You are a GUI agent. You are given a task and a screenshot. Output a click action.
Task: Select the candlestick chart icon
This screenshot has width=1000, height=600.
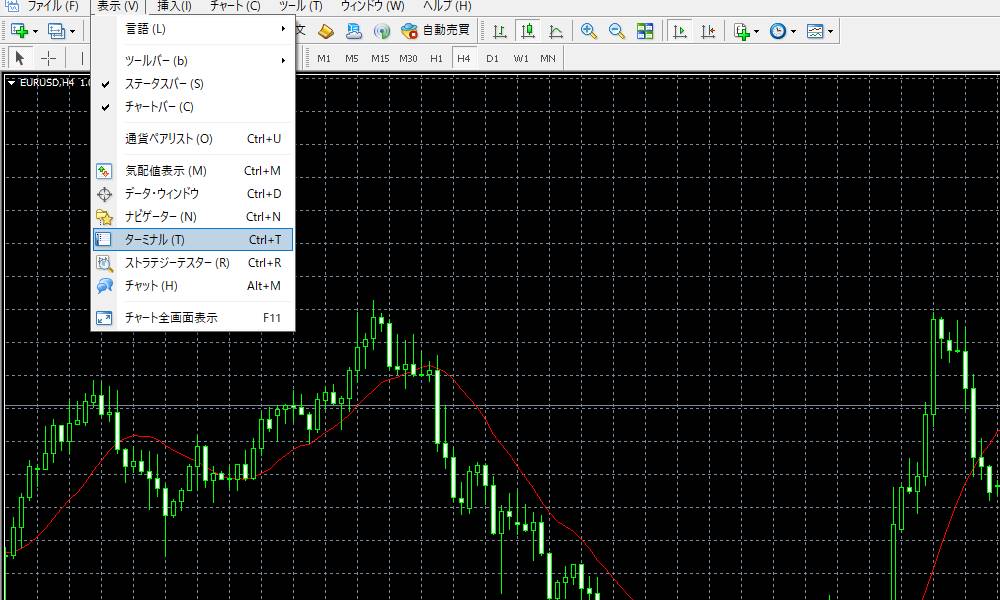pos(528,31)
